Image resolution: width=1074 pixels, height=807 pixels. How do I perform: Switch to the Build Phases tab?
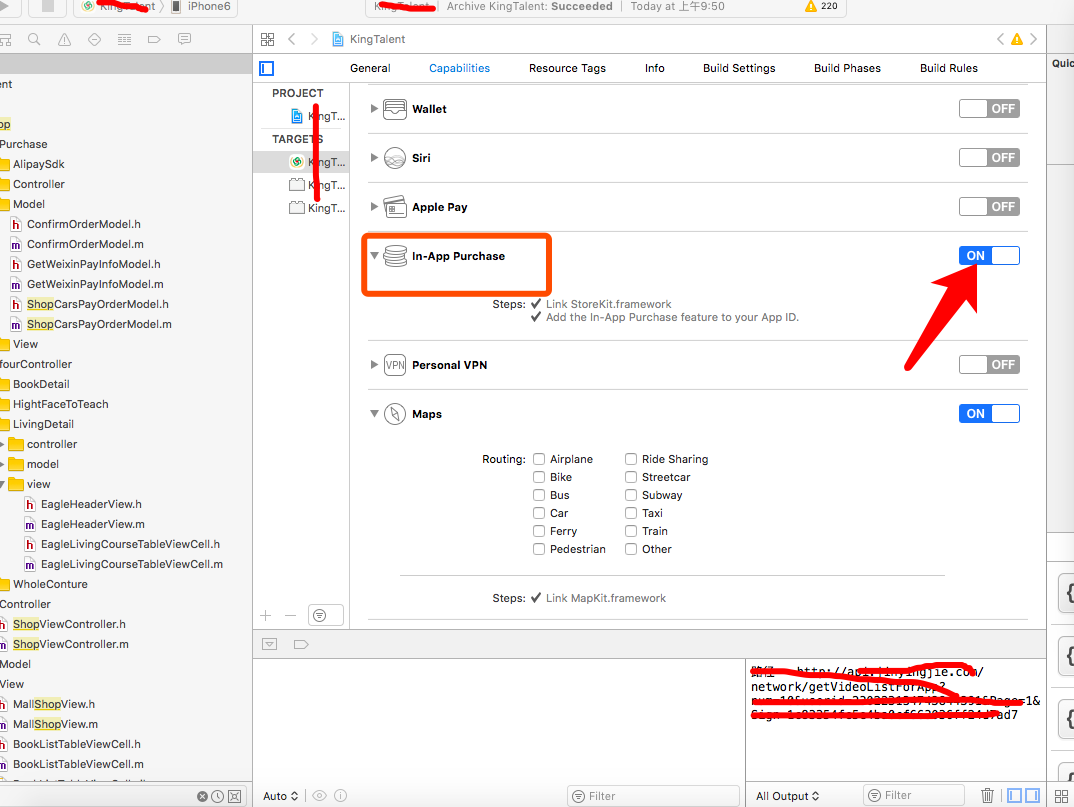click(x=847, y=68)
